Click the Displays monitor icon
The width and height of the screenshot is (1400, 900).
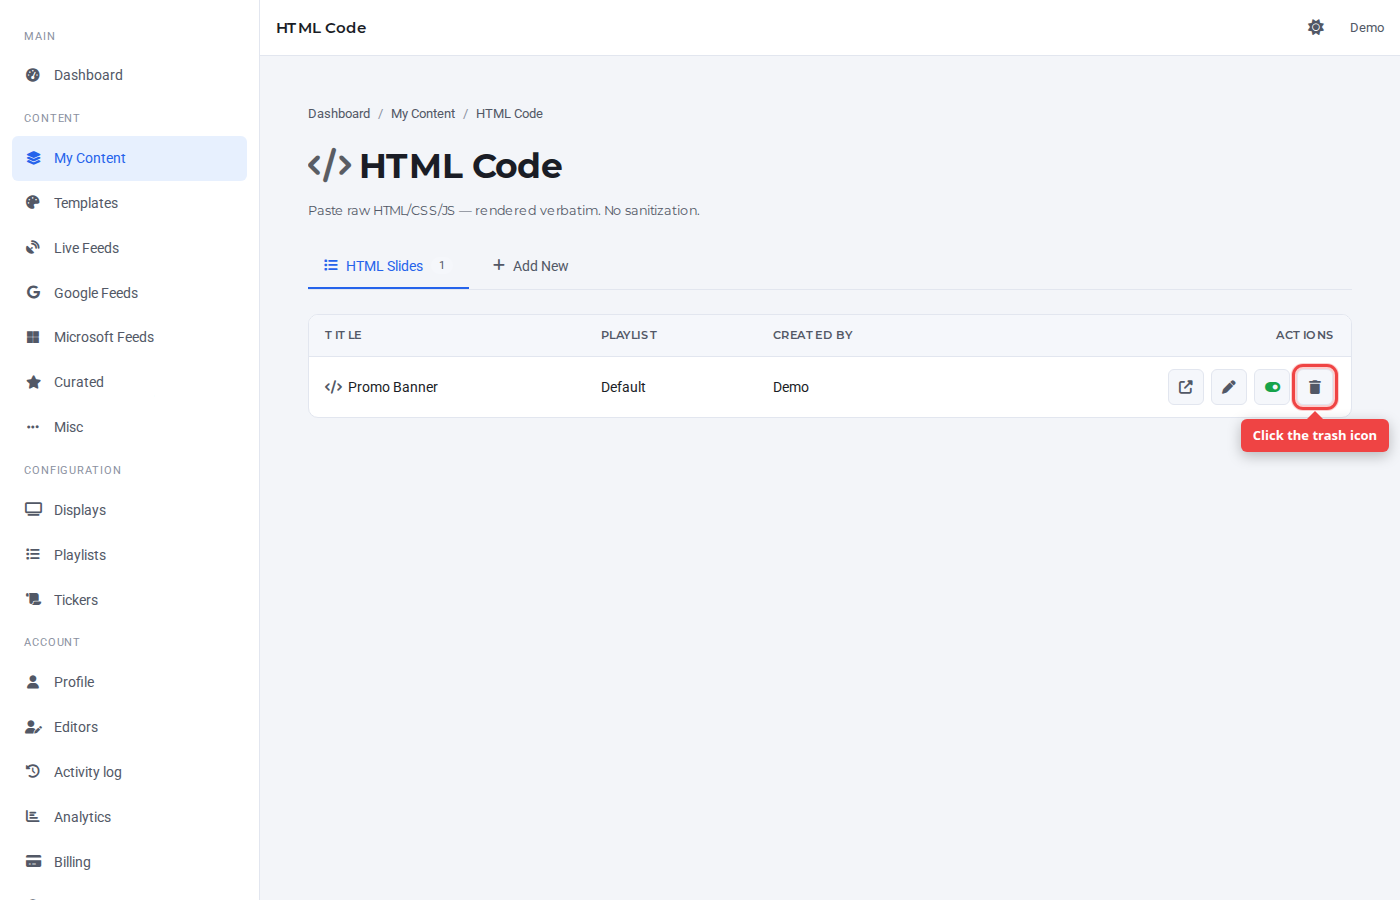(33, 510)
